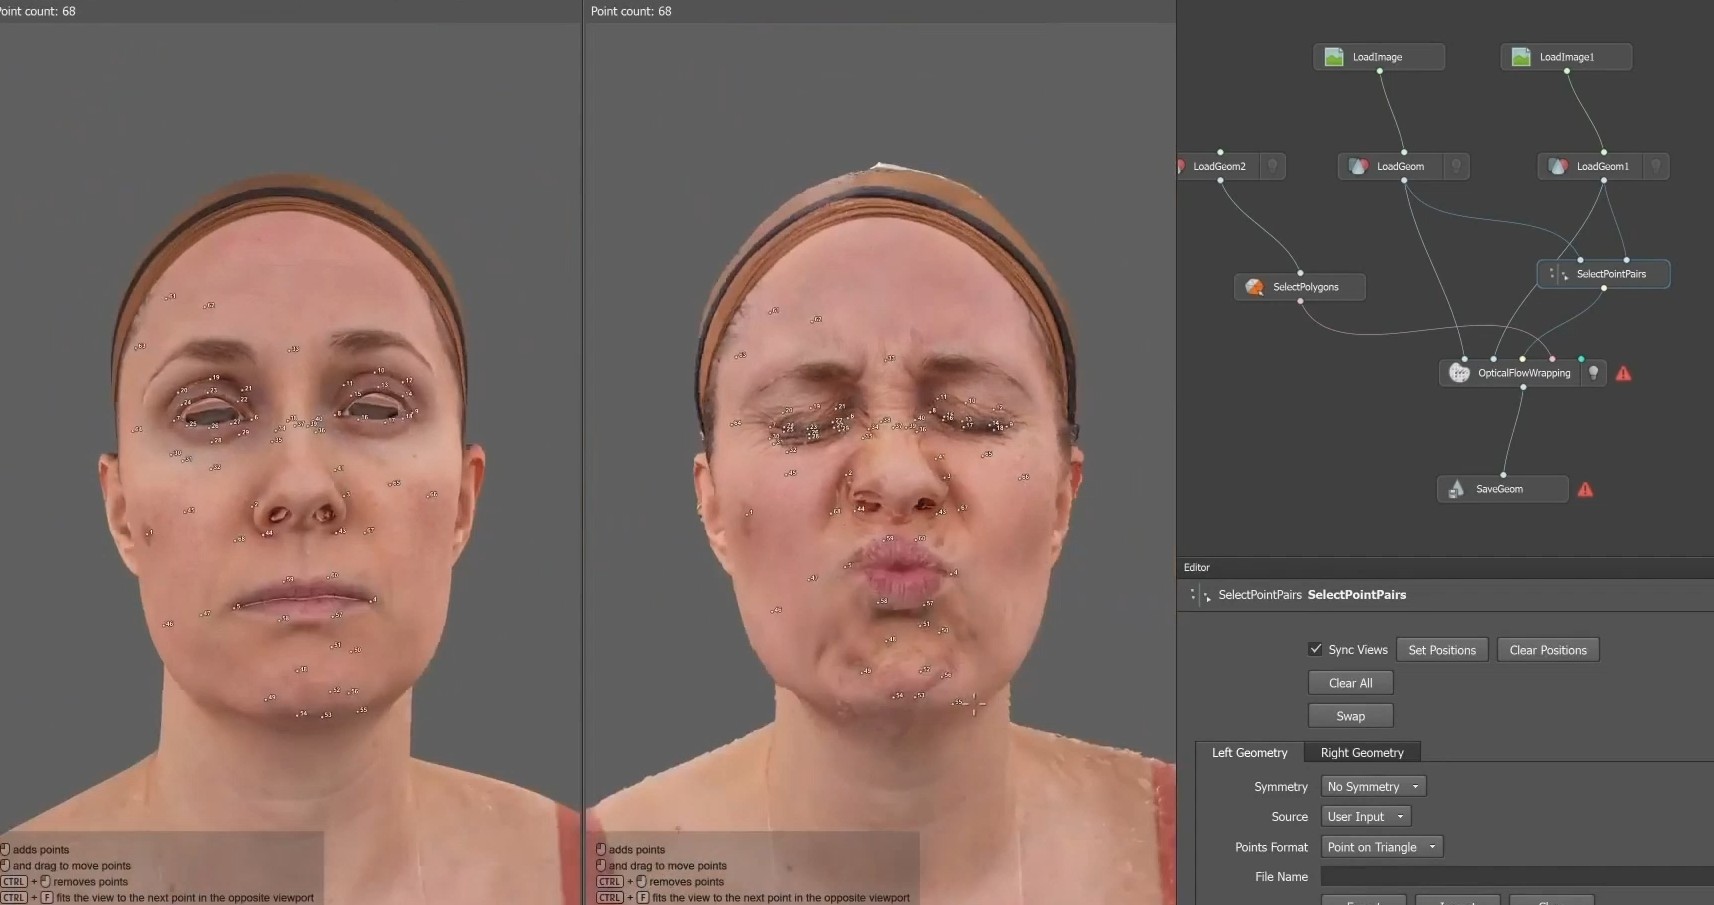Click the OpticalFlowWrapping node icon
Screen dimensions: 1714x905
pos(1459,373)
